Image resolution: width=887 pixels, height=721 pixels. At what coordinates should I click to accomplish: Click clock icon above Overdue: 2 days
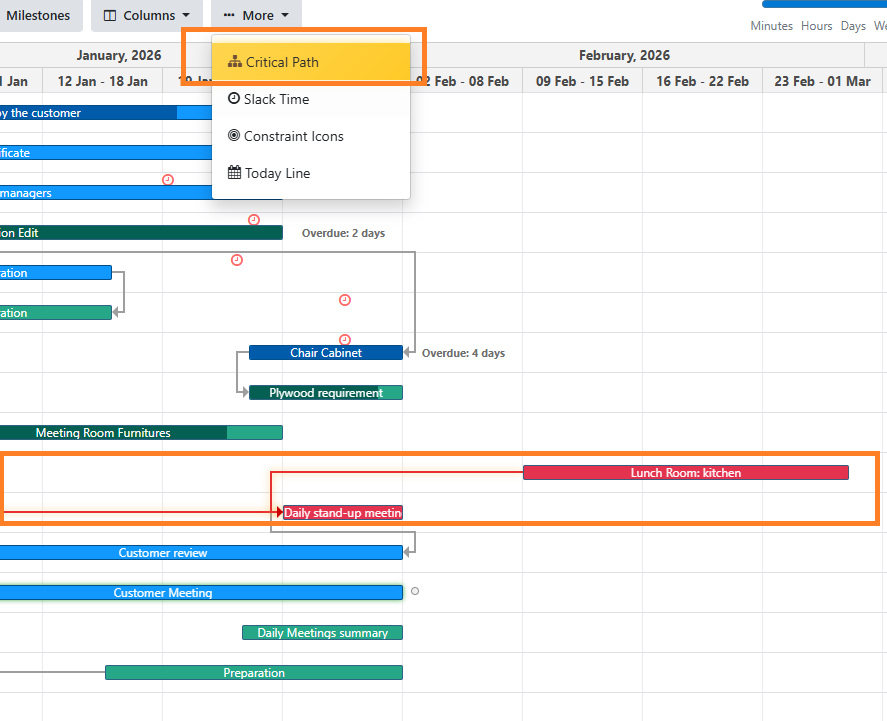pos(254,220)
